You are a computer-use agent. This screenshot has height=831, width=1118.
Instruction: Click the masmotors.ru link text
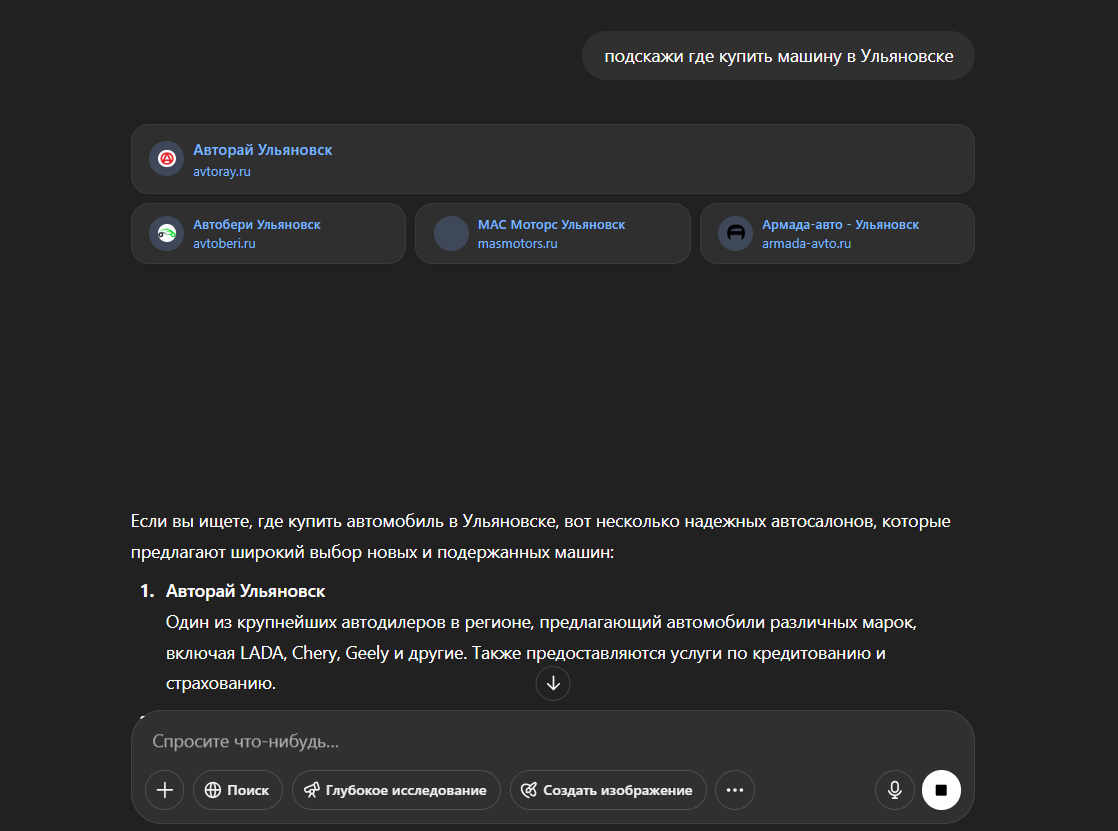[518, 243]
